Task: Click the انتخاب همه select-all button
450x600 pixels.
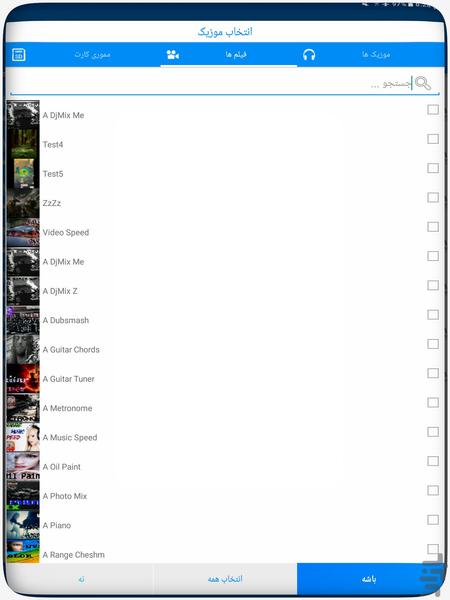Action: click(225, 579)
